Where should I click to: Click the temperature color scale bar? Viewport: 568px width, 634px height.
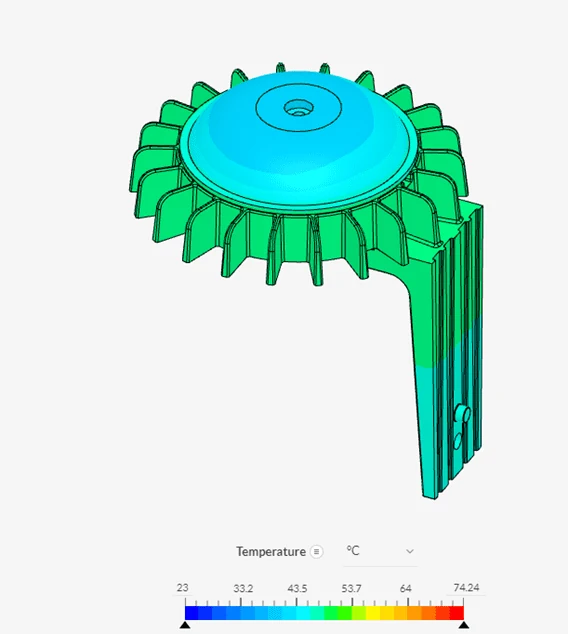(324, 613)
